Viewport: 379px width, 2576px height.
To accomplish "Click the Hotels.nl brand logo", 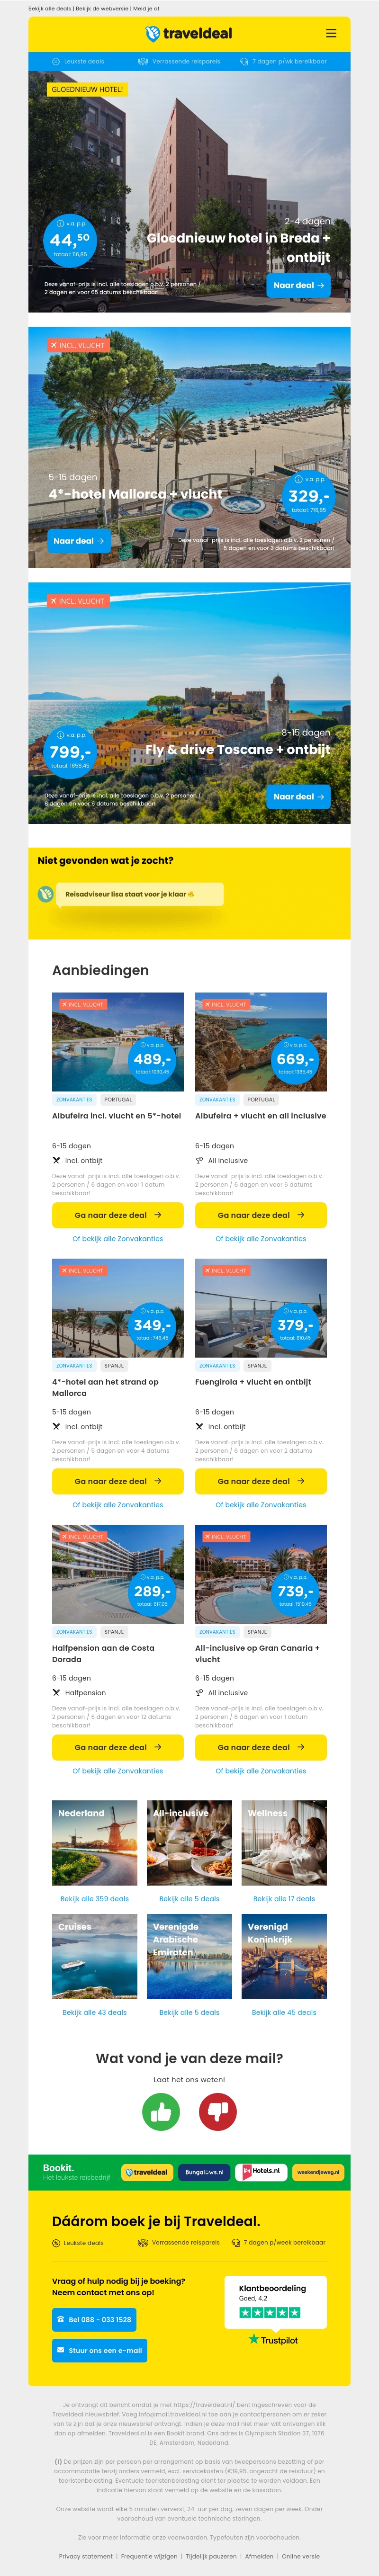I will click(x=261, y=2172).
